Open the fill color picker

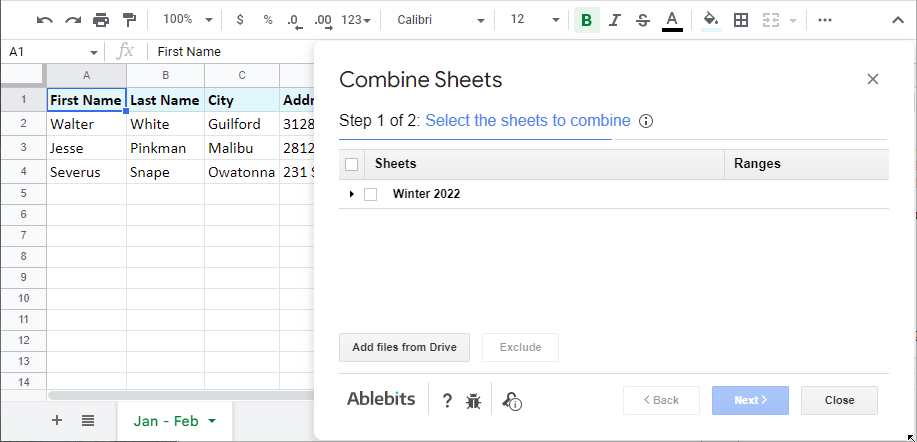pos(711,20)
